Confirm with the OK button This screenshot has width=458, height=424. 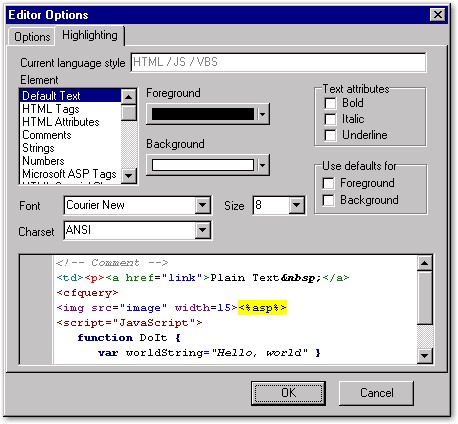288,393
